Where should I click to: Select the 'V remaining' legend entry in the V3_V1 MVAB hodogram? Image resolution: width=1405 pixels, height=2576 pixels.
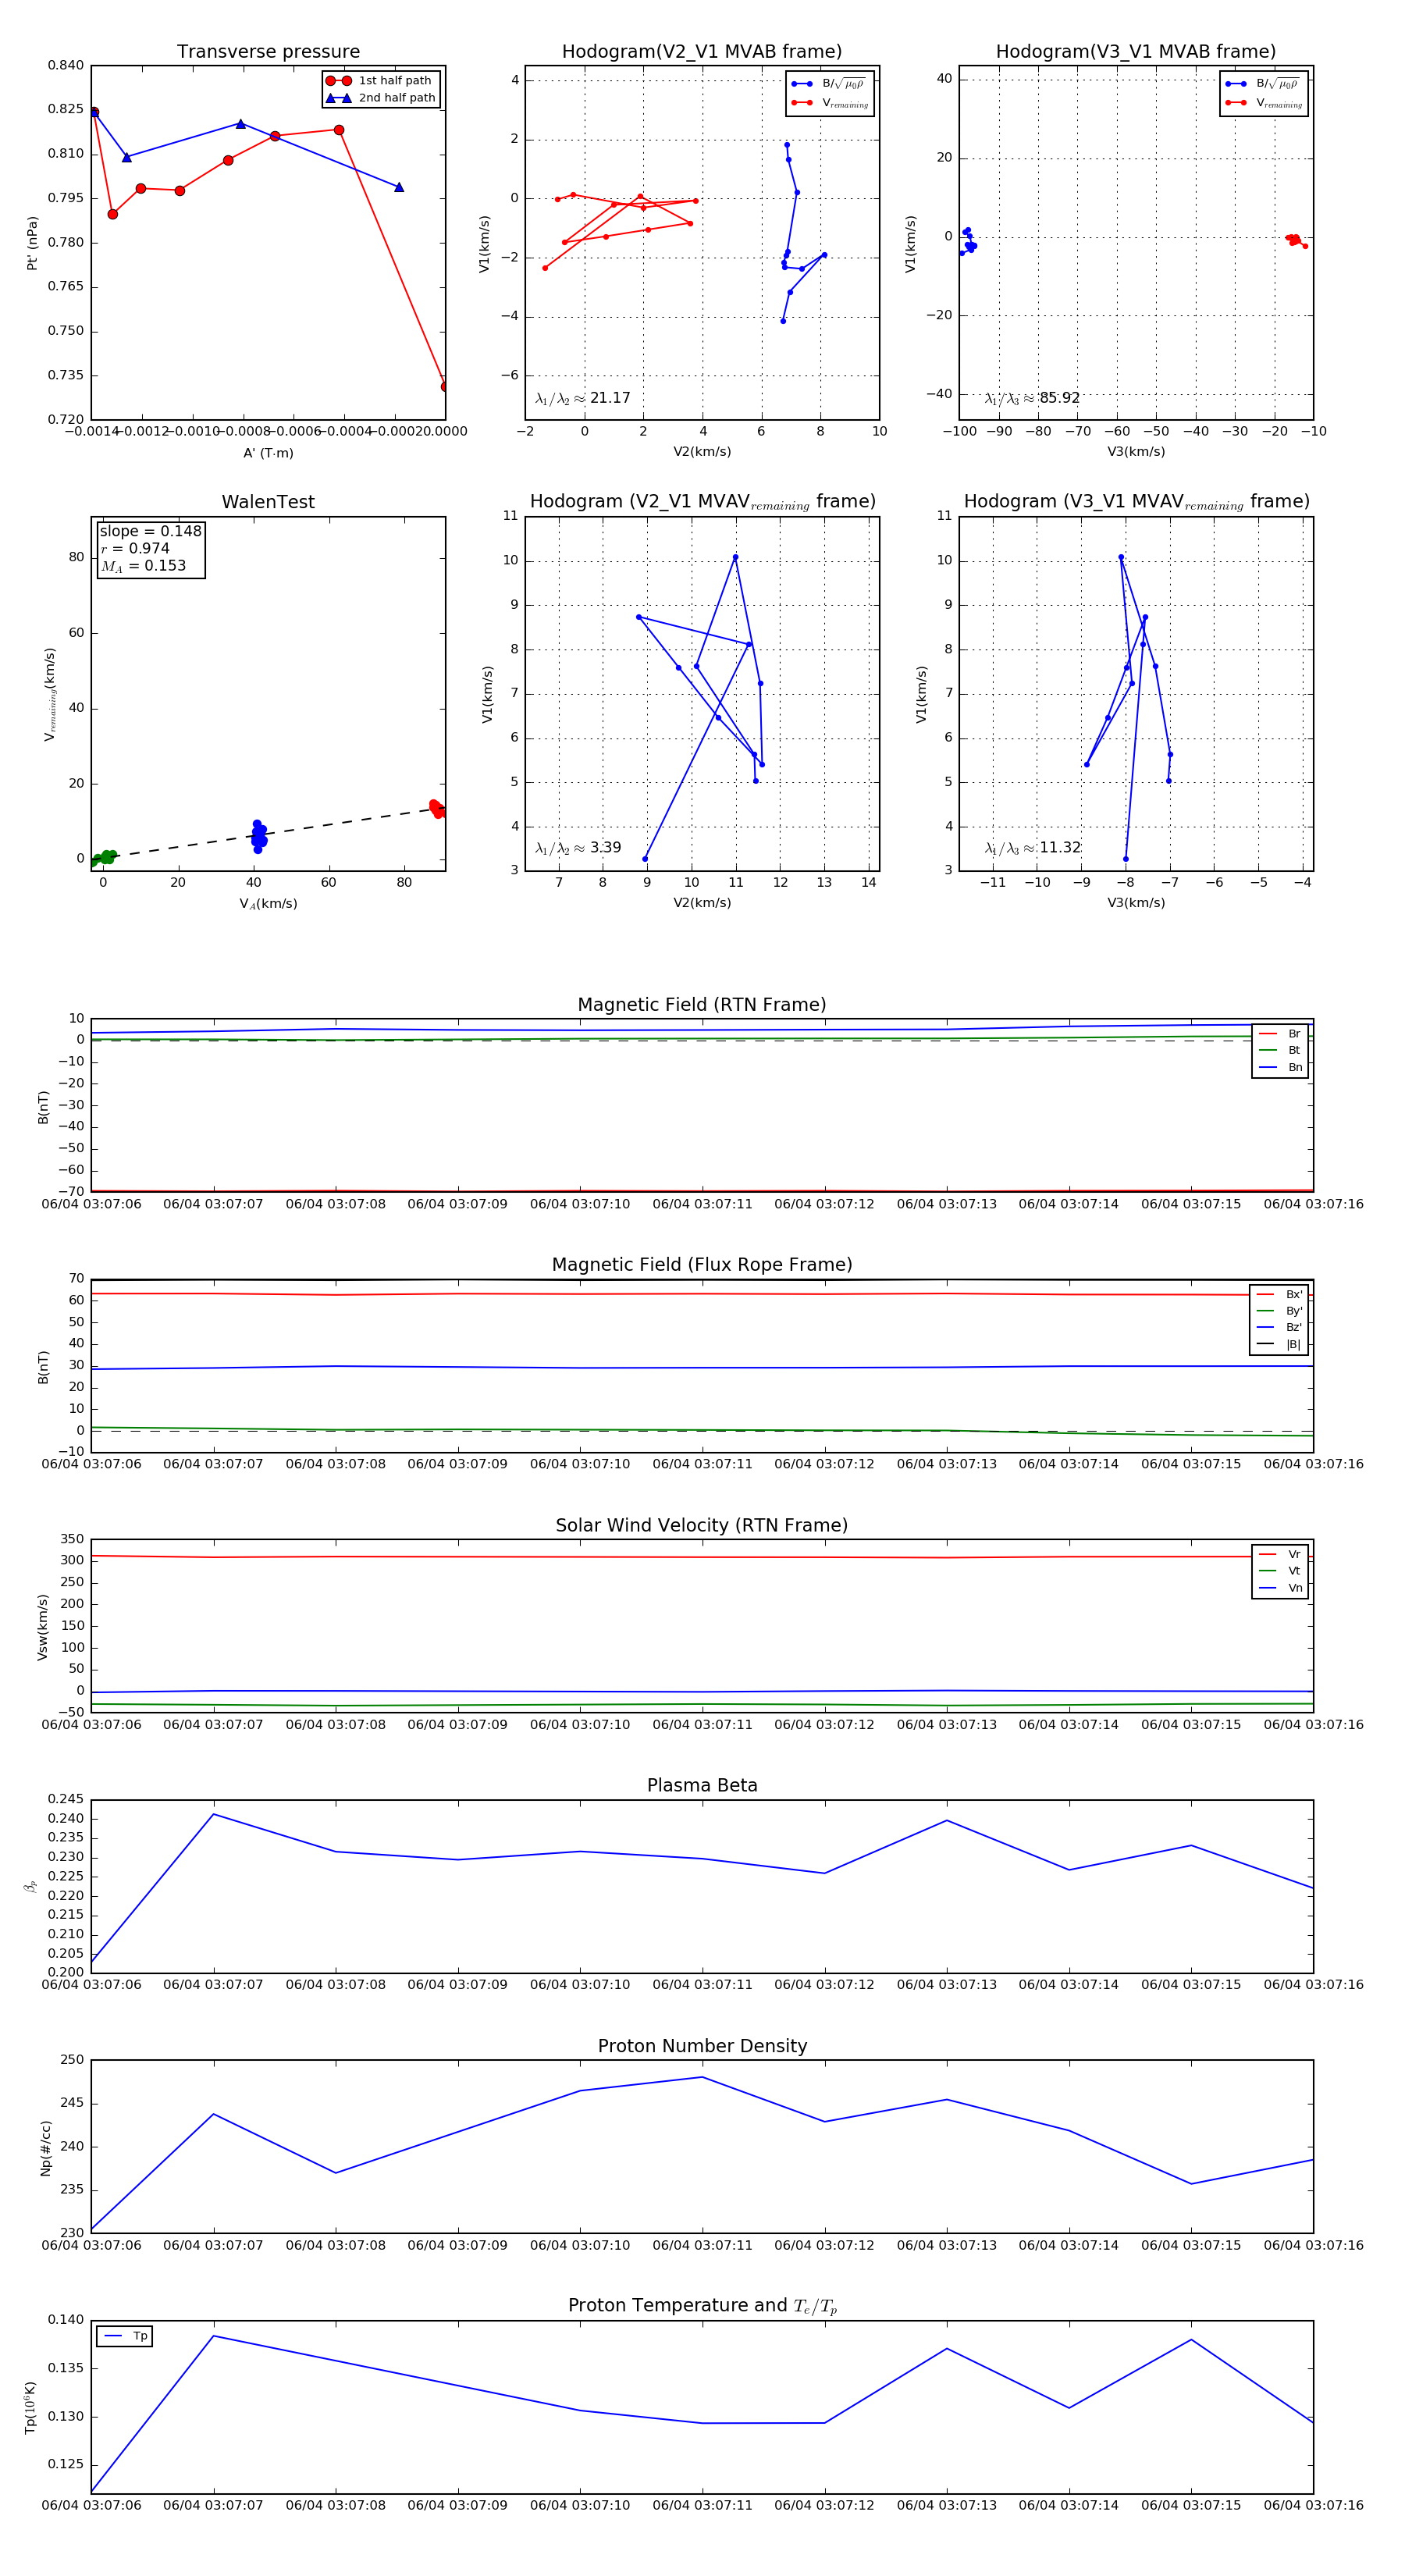[1264, 103]
